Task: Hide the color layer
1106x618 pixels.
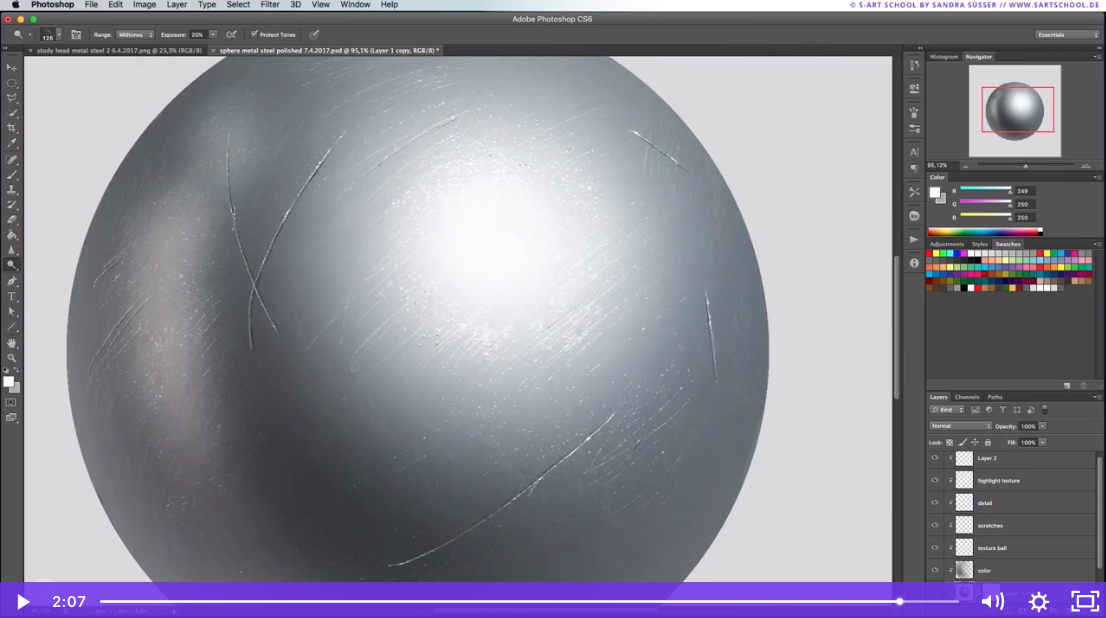Action: [x=935, y=570]
